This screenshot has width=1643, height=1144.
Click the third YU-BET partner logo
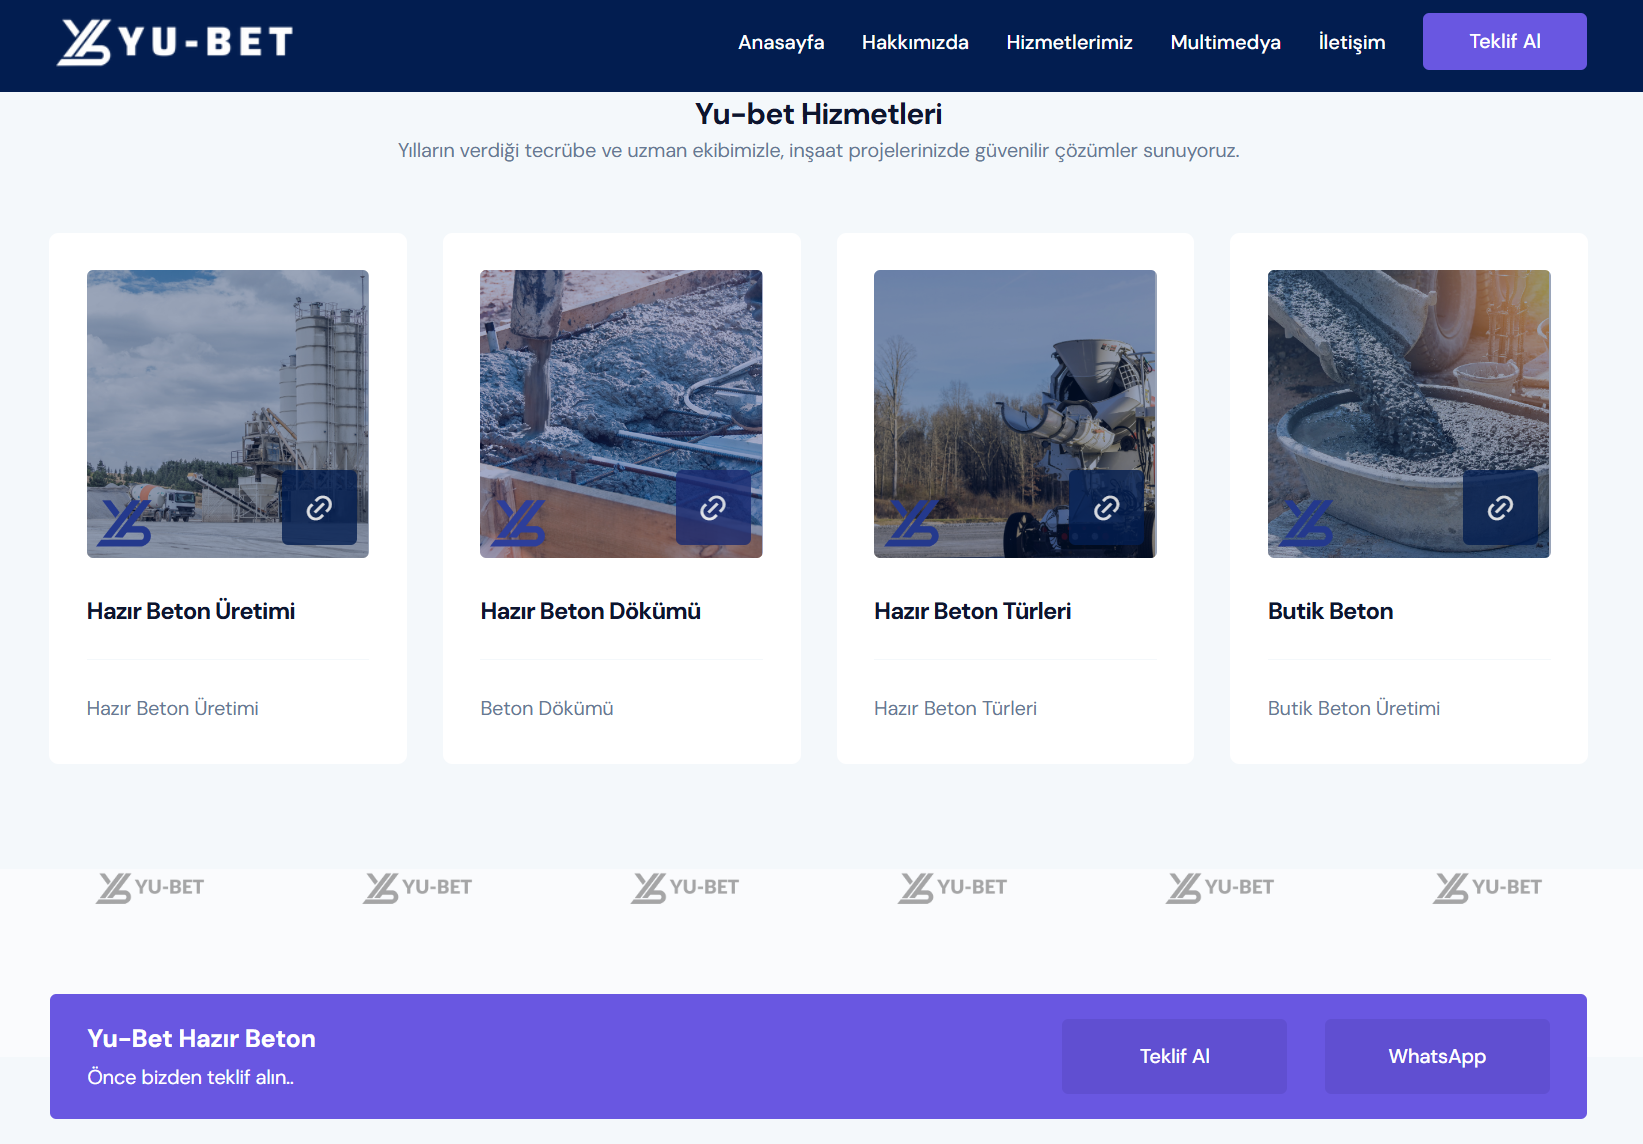(x=685, y=887)
